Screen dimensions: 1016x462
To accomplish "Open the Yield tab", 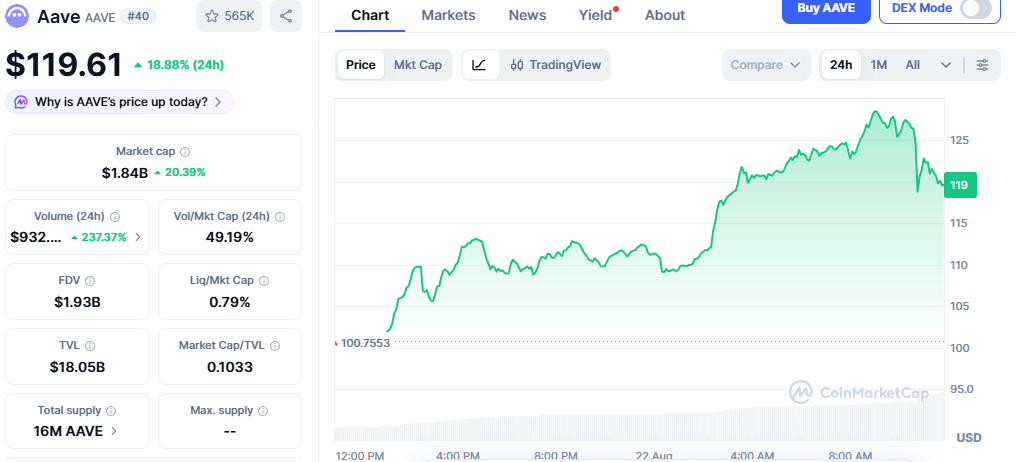I will [595, 15].
